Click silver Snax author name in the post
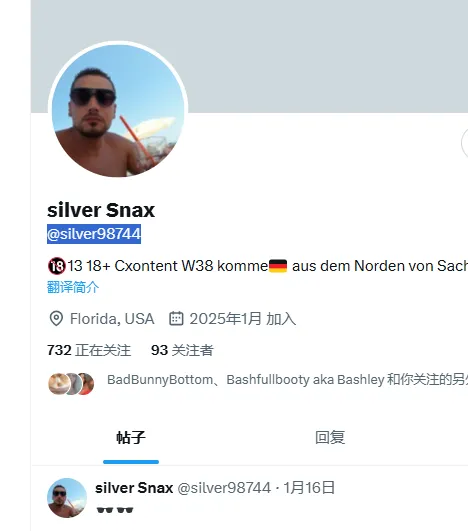 tap(134, 488)
